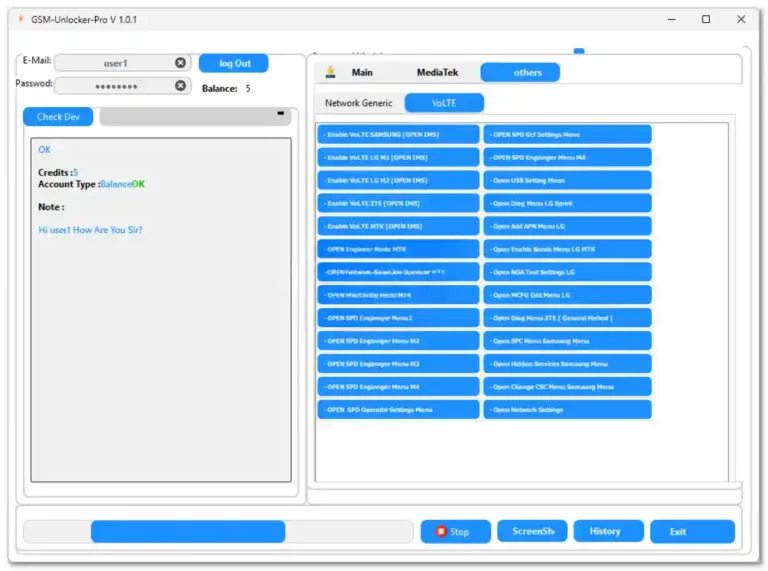Click the 'Note :' label in log
The image size is (768, 571).
(x=51, y=207)
